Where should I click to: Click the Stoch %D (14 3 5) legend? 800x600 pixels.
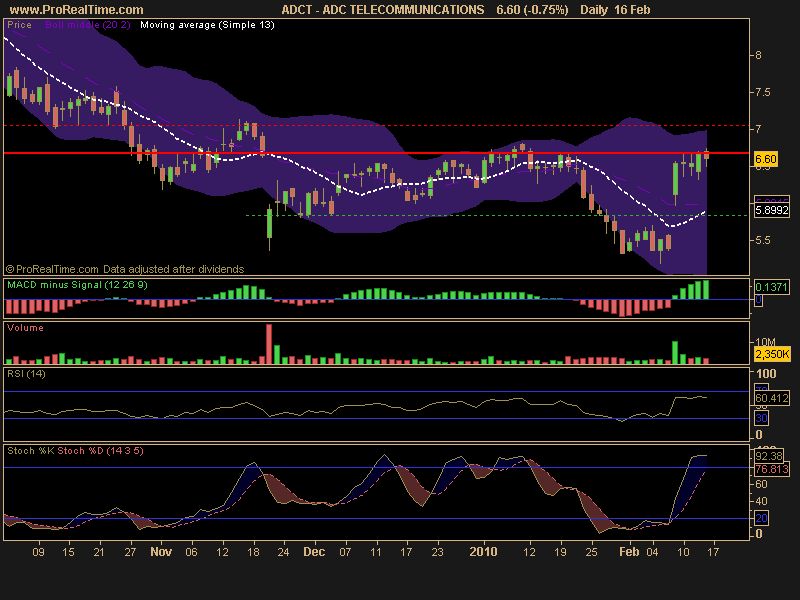pyautogui.click(x=100, y=451)
